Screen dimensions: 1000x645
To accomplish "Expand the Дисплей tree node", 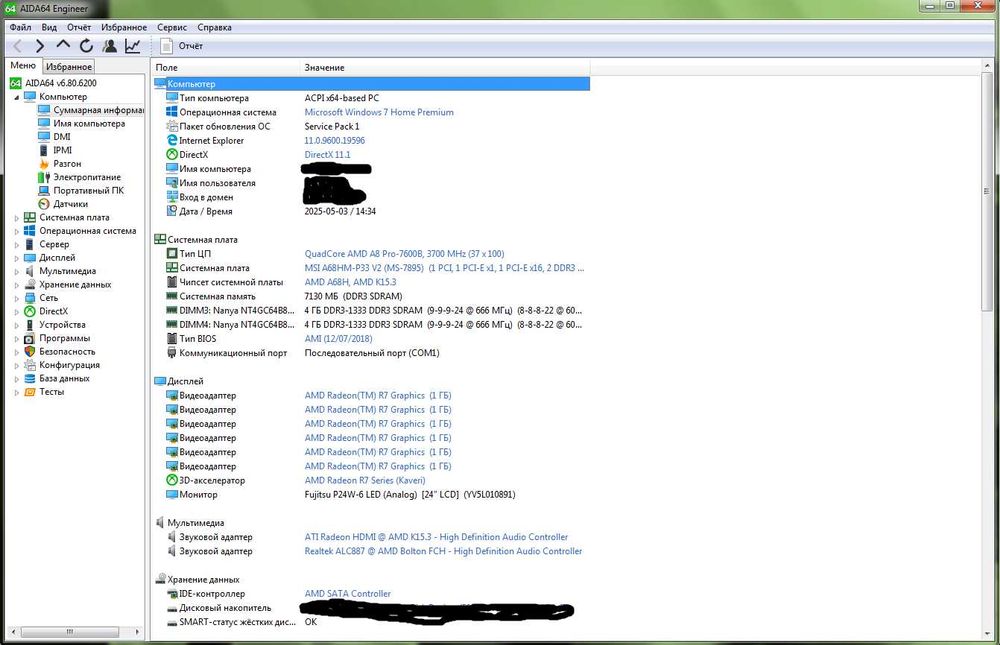I will pyautogui.click(x=17, y=258).
